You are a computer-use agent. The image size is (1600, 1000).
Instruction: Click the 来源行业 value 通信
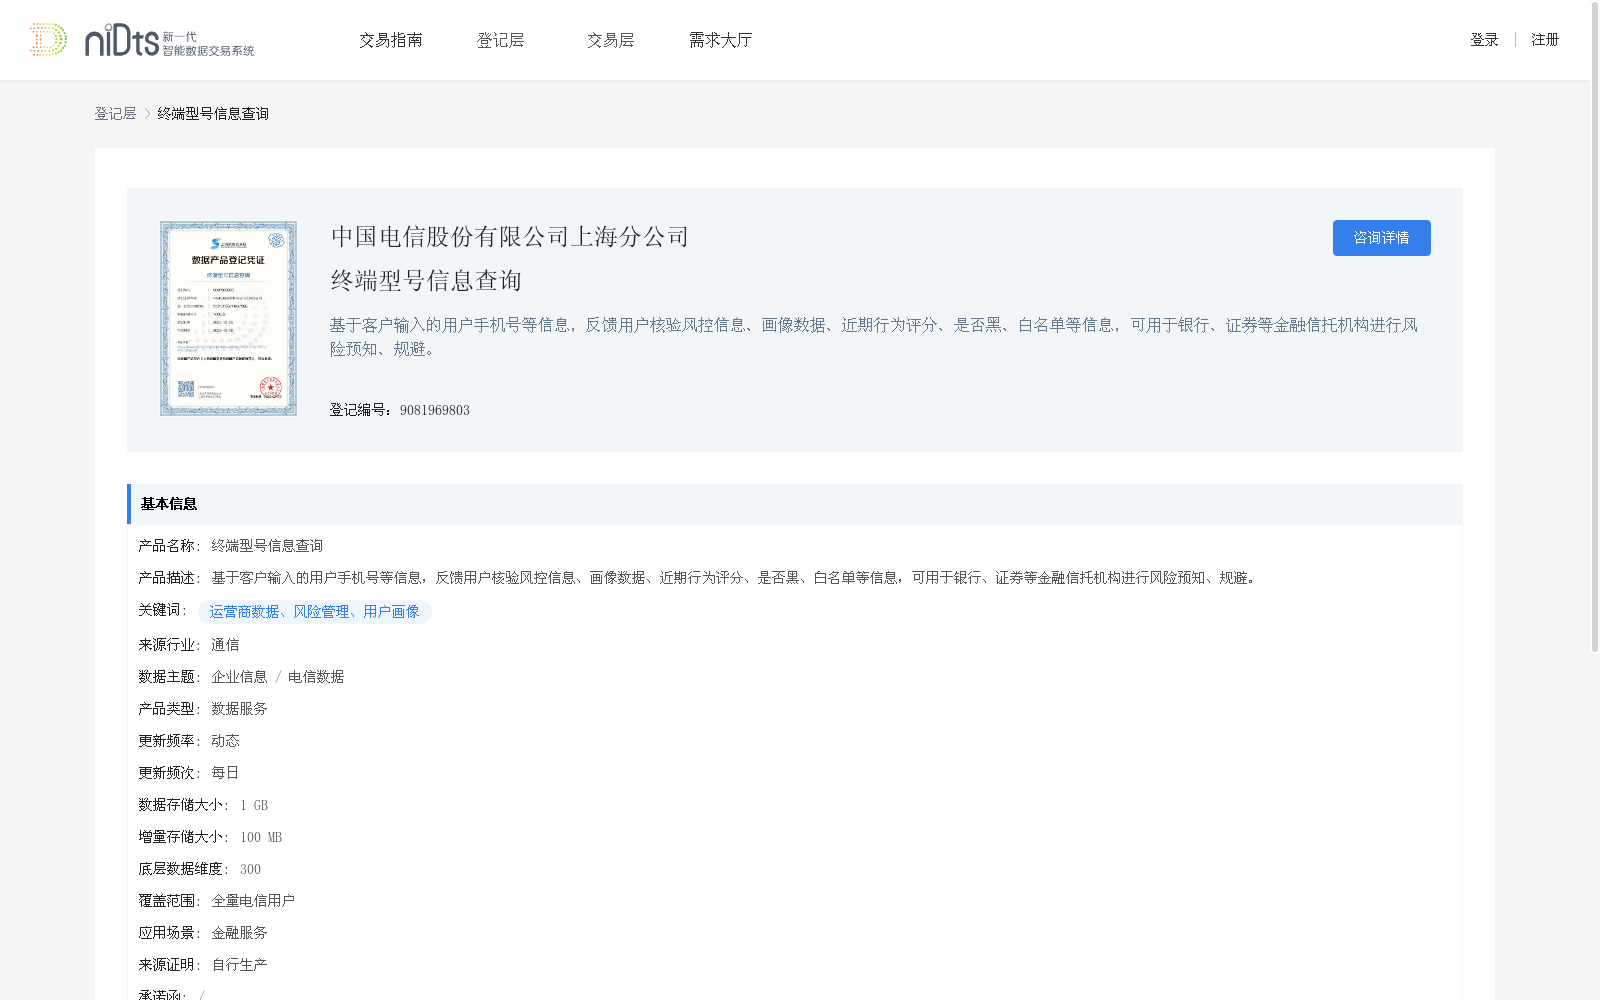pyautogui.click(x=225, y=645)
